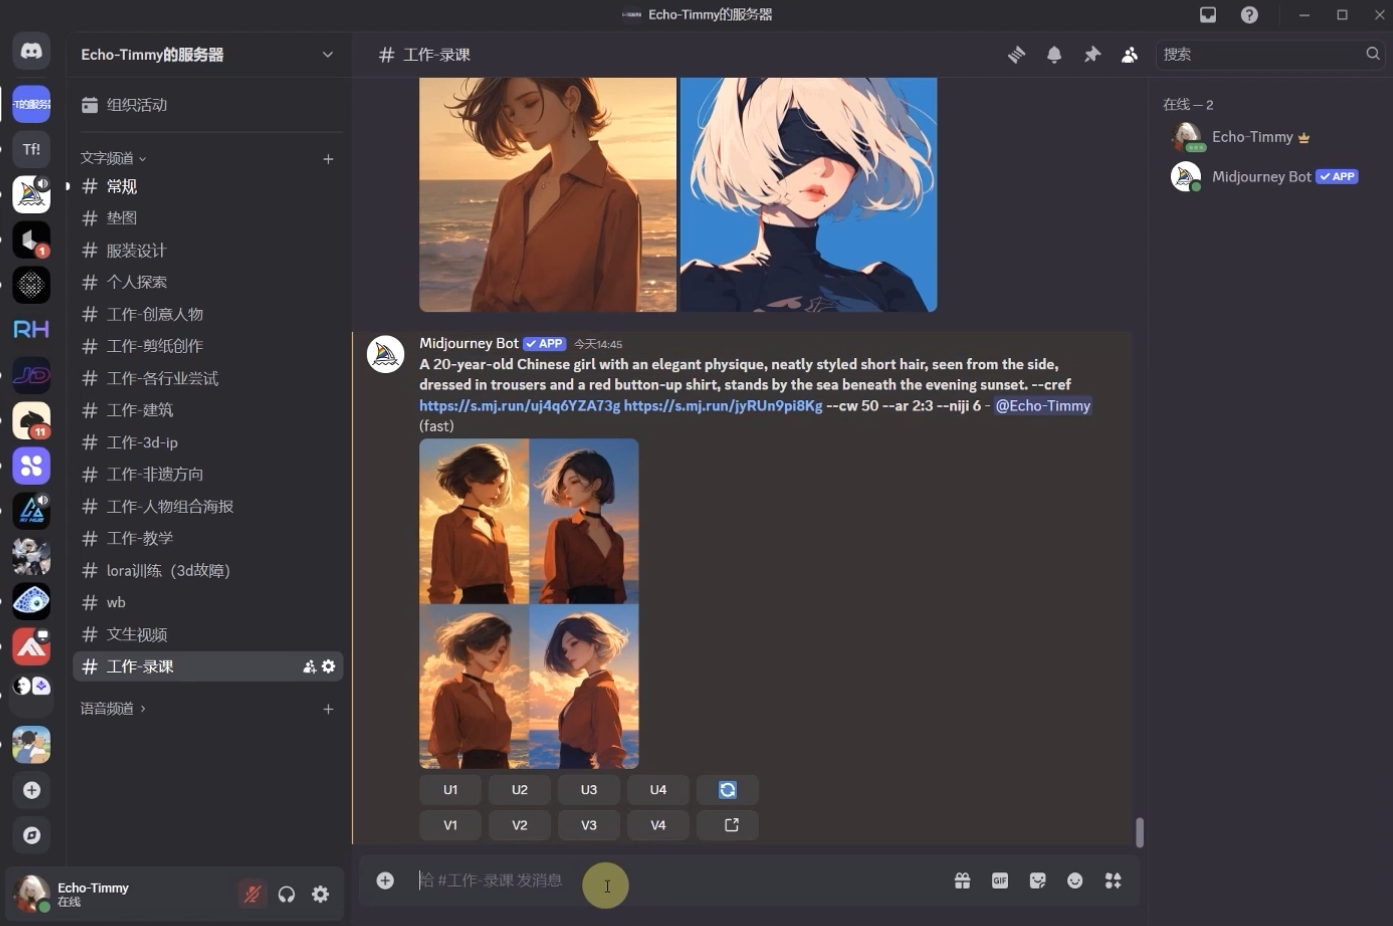Add a channel to 文字频道 with plus
This screenshot has height=926, width=1393.
coord(328,158)
